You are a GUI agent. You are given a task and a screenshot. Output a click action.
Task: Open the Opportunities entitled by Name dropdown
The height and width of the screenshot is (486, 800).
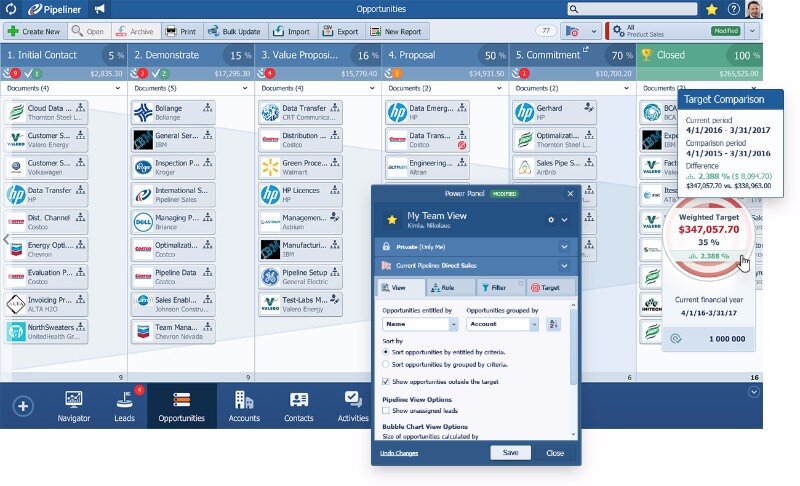tap(420, 324)
